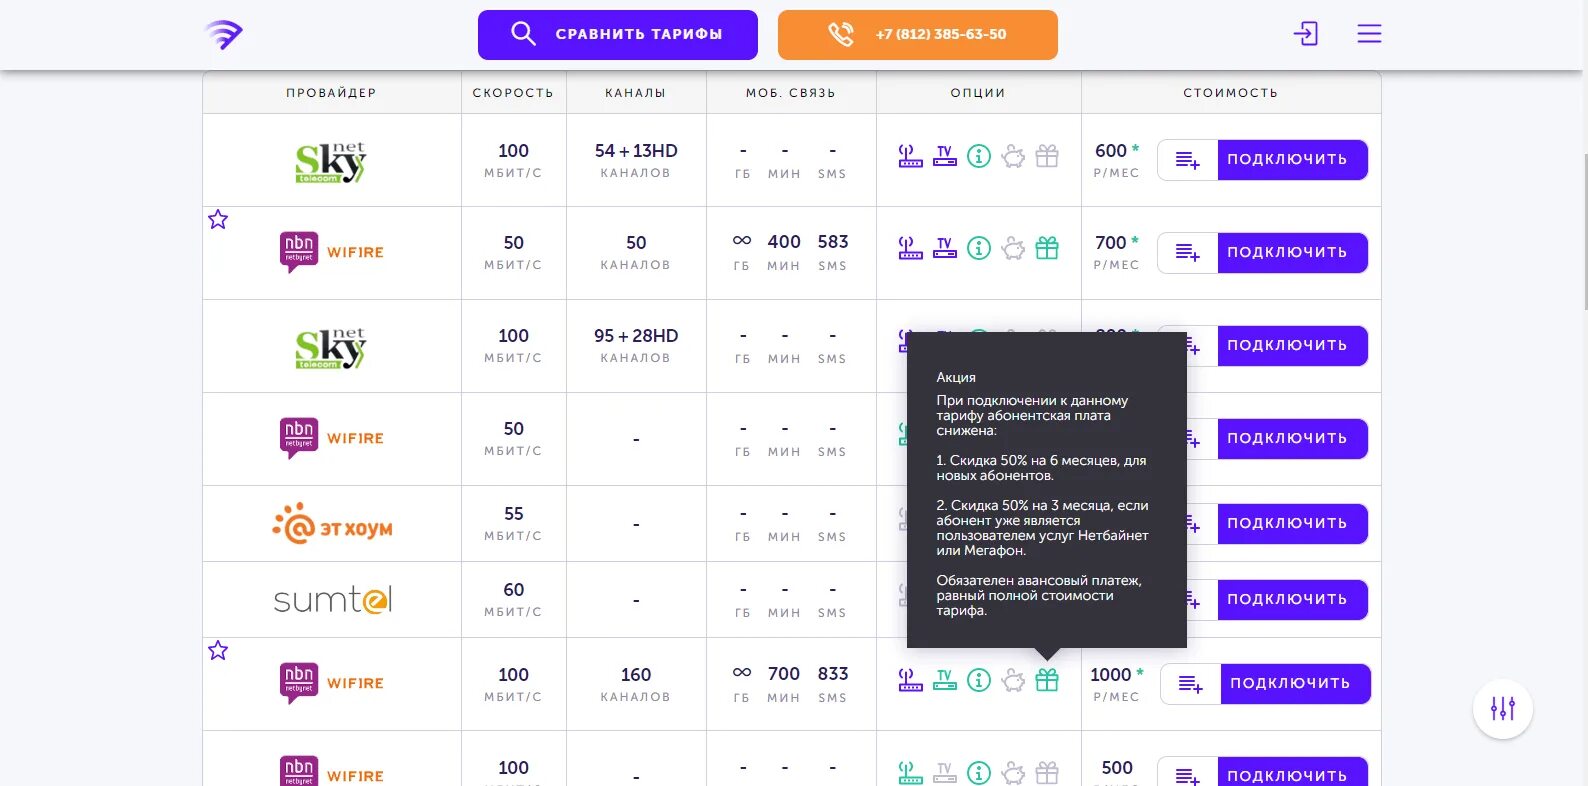
Task: Click Подключить for the 1000 ₽ Wifire tariff
Action: (1295, 684)
